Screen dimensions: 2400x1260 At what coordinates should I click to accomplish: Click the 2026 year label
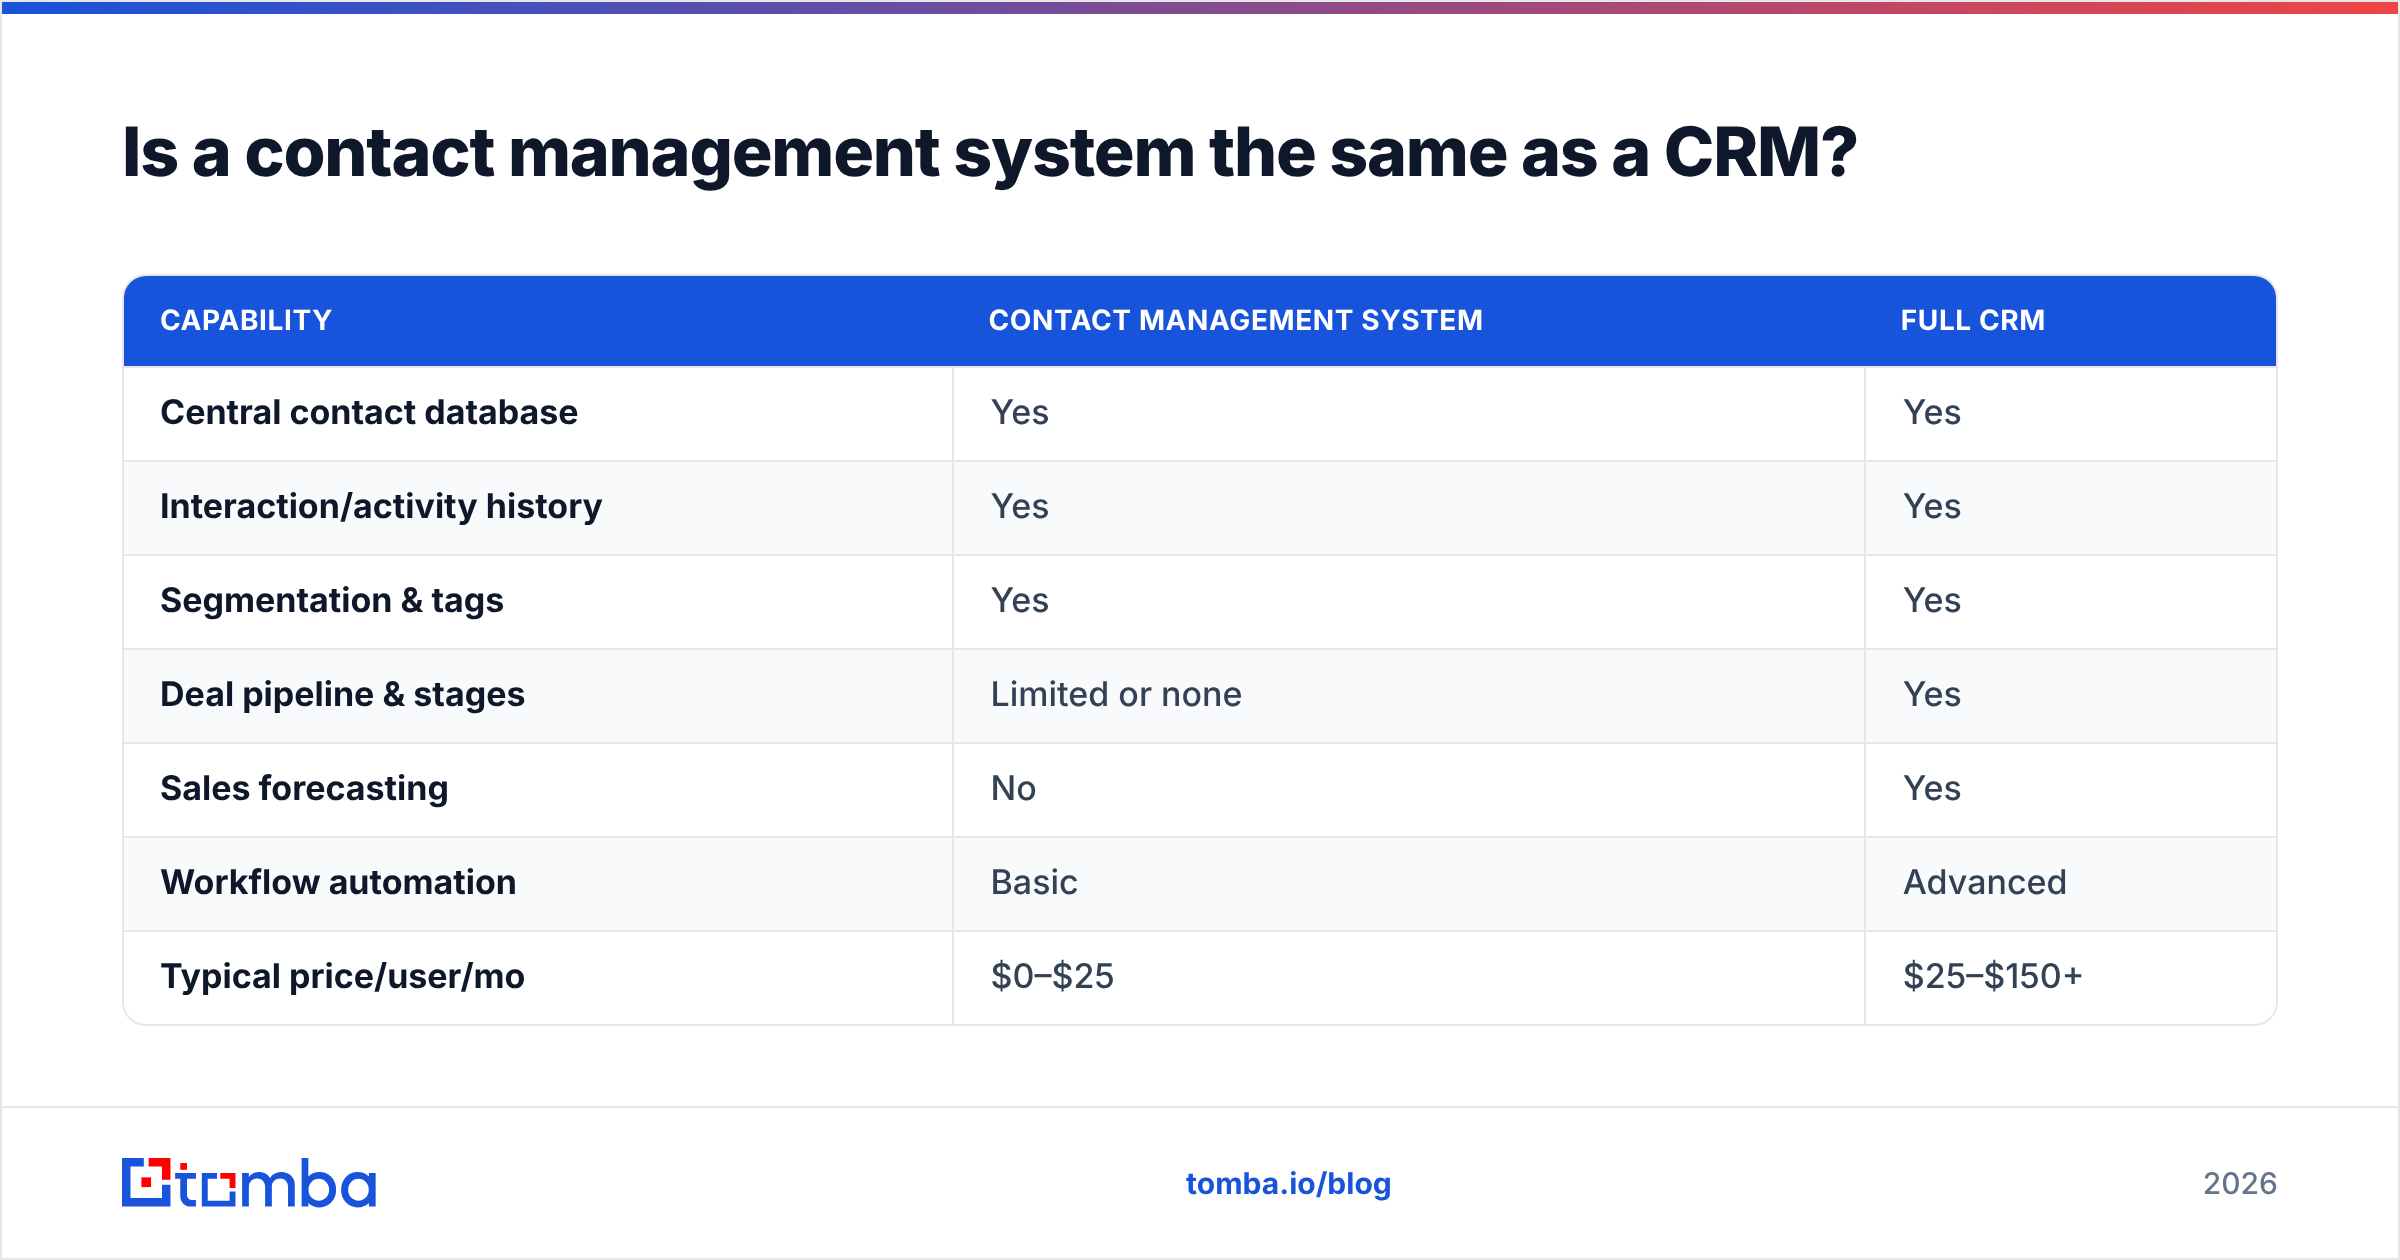[x=2240, y=1184]
